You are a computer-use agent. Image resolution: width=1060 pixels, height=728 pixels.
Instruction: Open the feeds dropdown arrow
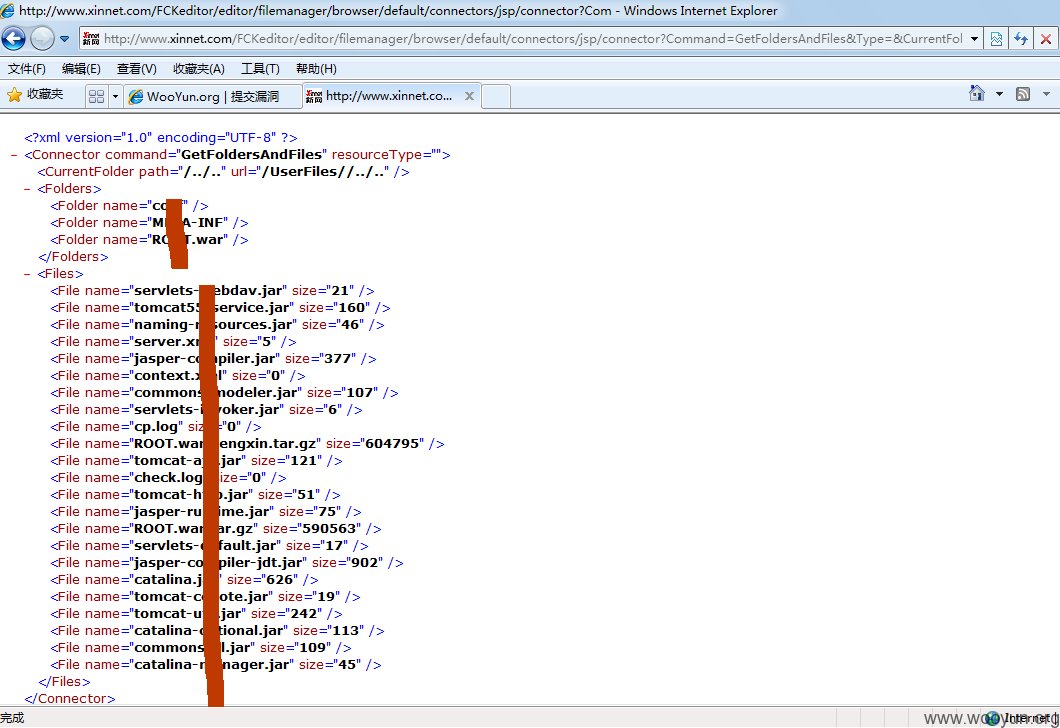[x=1046, y=94]
